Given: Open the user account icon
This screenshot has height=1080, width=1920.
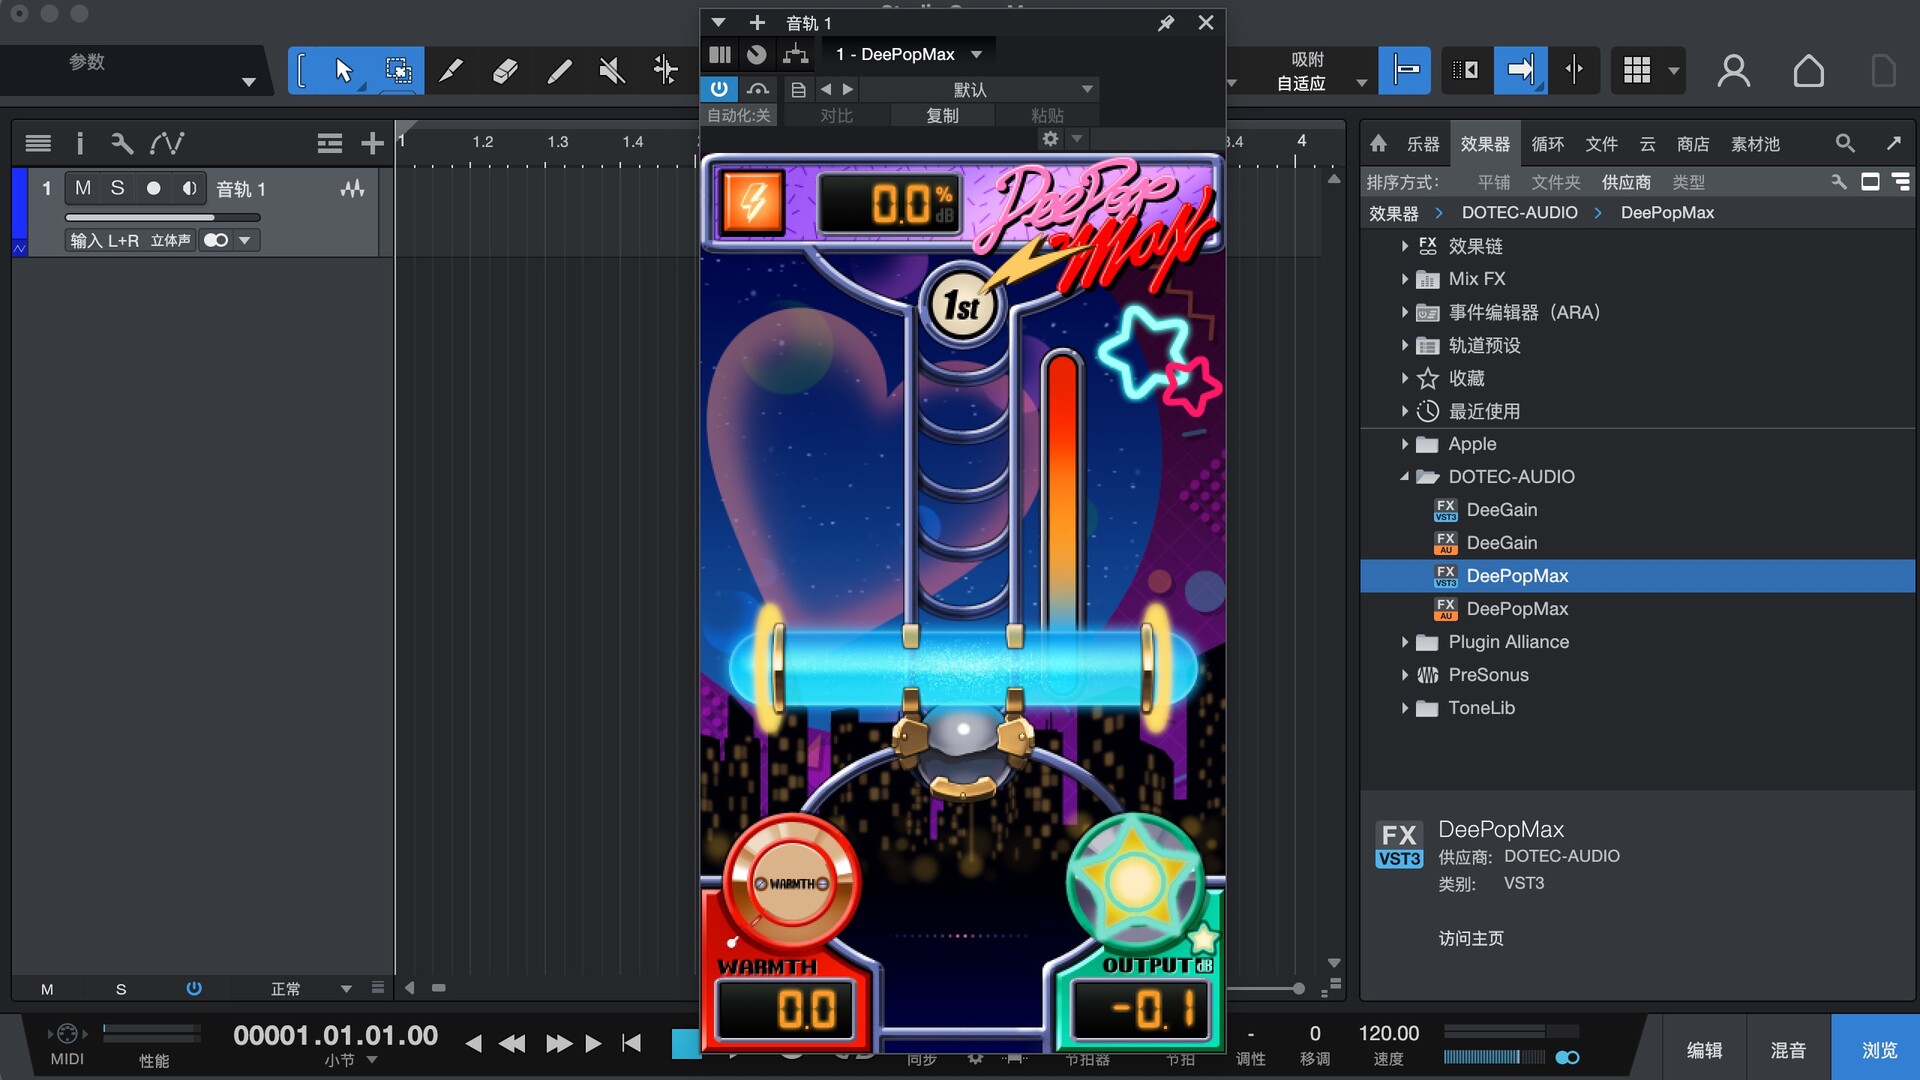Looking at the screenshot, I should pyautogui.click(x=1734, y=71).
